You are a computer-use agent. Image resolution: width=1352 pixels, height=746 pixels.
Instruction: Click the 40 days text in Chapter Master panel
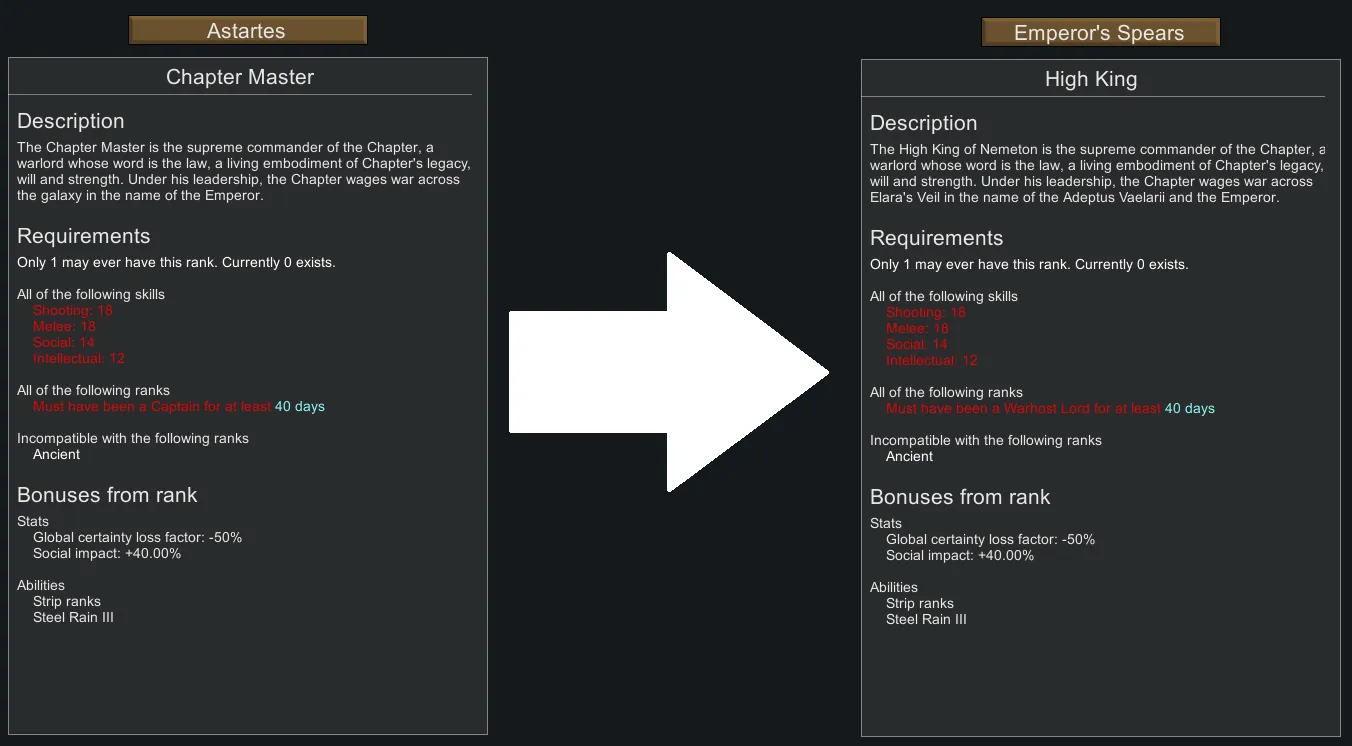300,406
